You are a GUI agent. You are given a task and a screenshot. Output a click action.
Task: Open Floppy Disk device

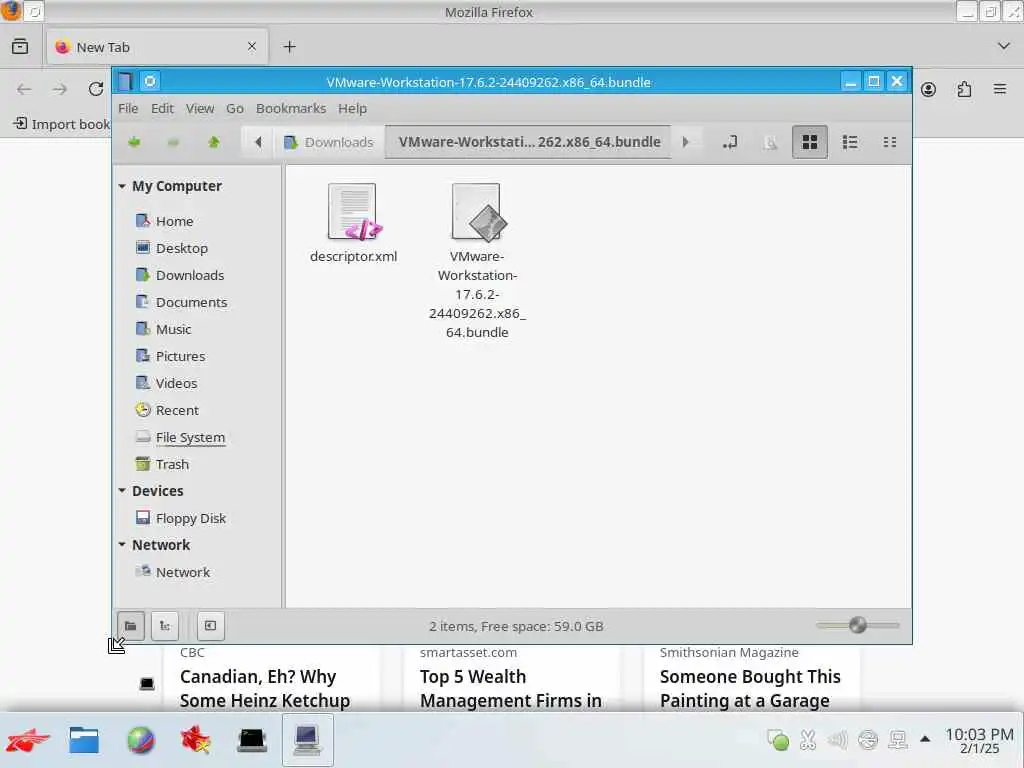pyautogui.click(x=190, y=518)
